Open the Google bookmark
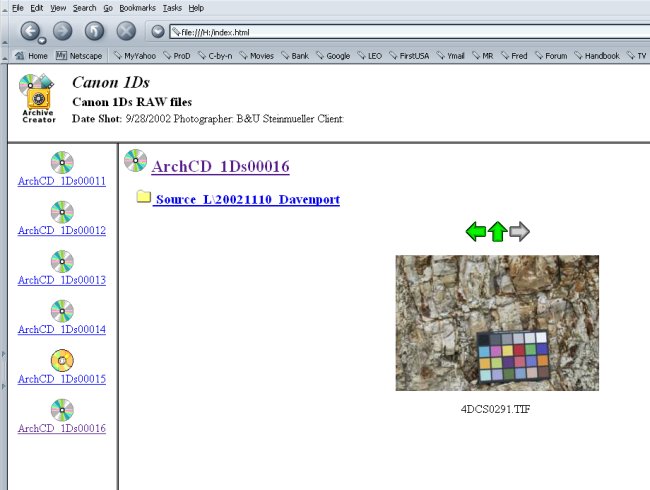This screenshot has height=490, width=650. click(333, 56)
